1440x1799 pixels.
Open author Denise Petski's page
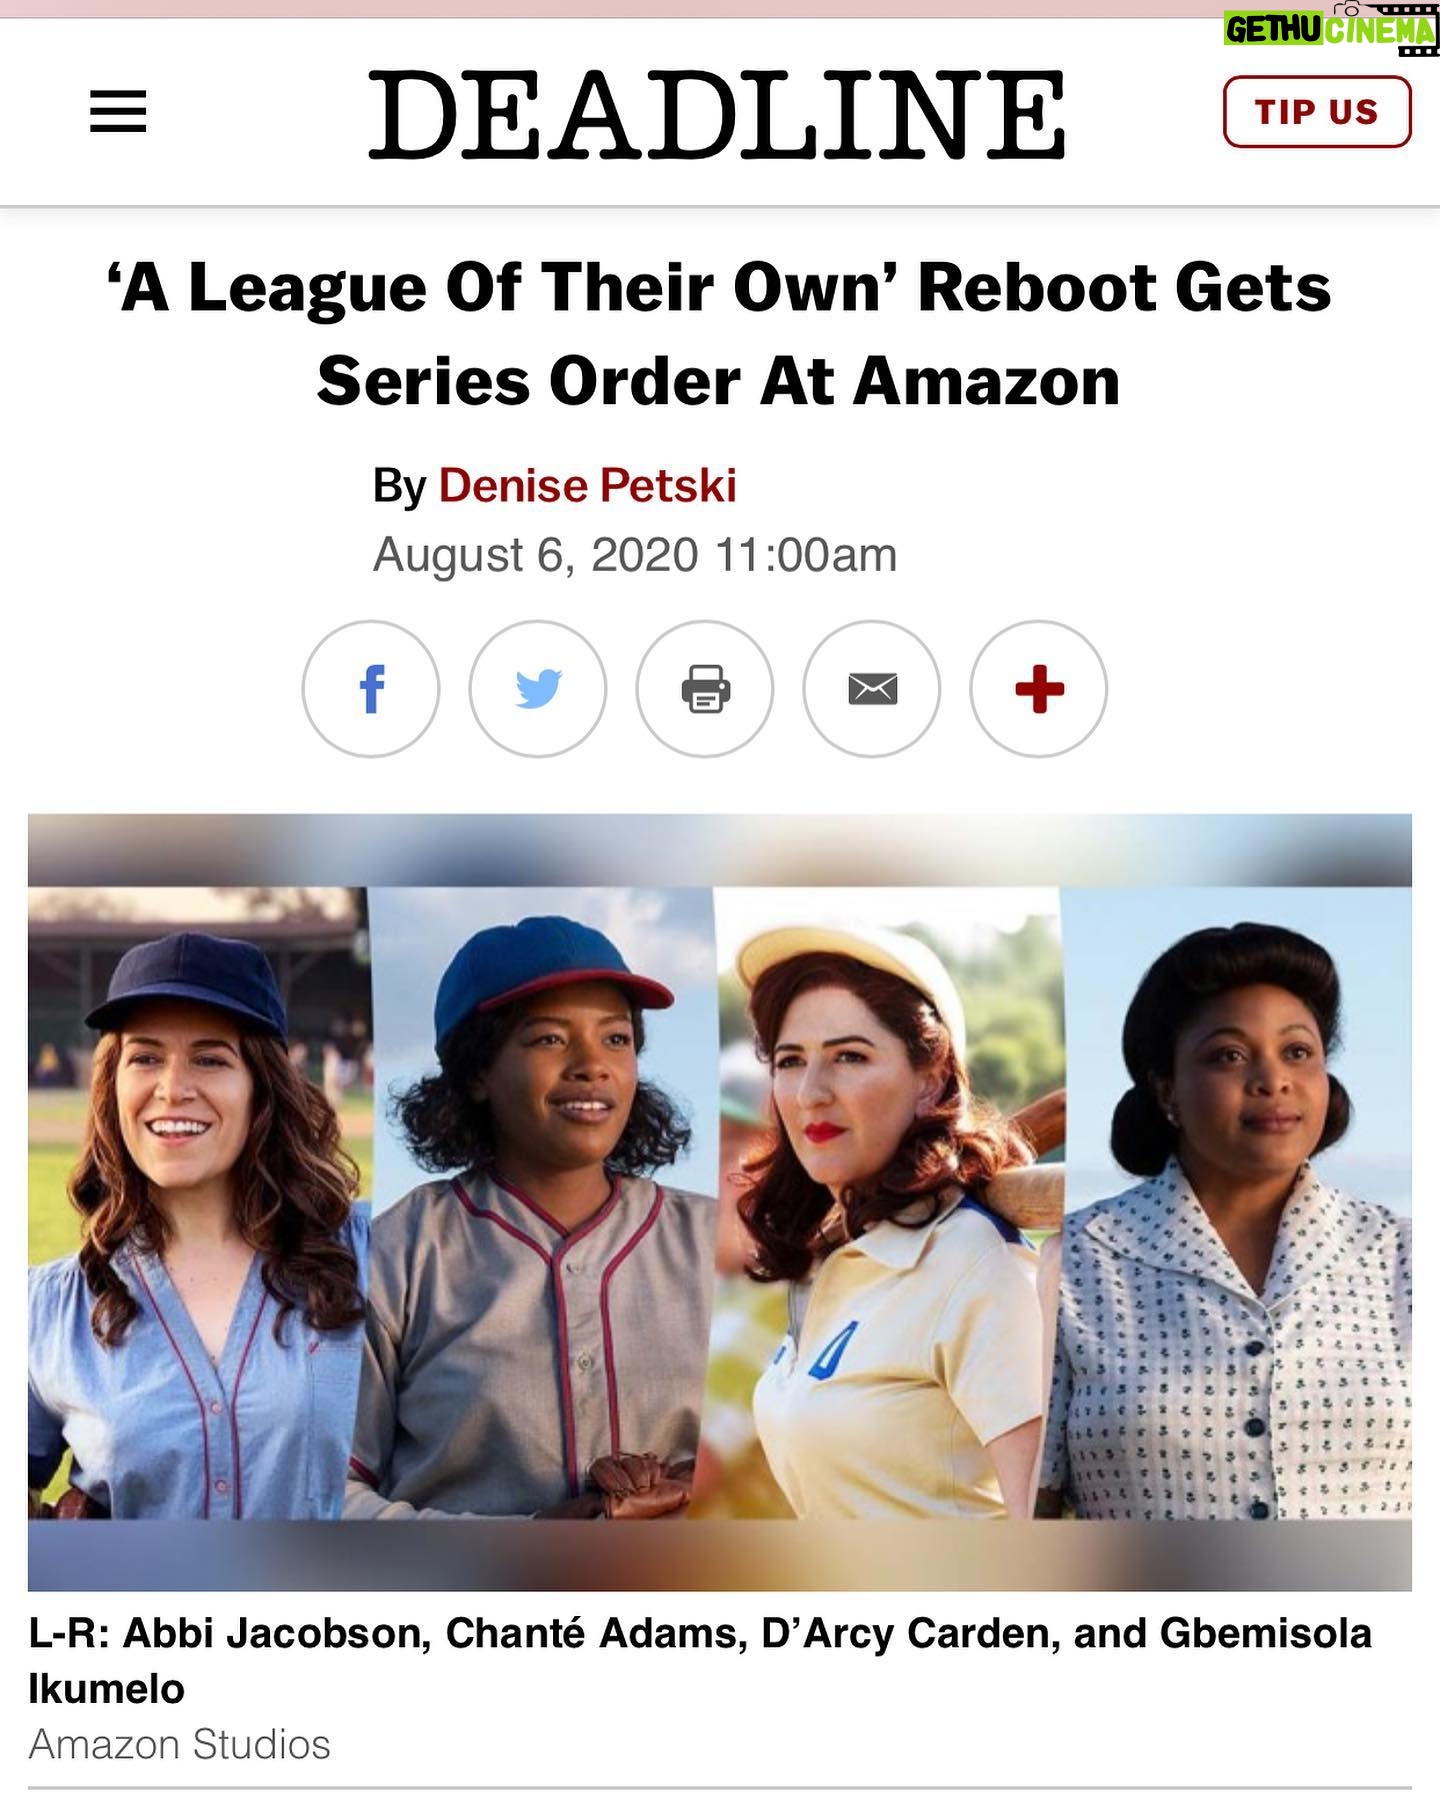click(x=588, y=486)
